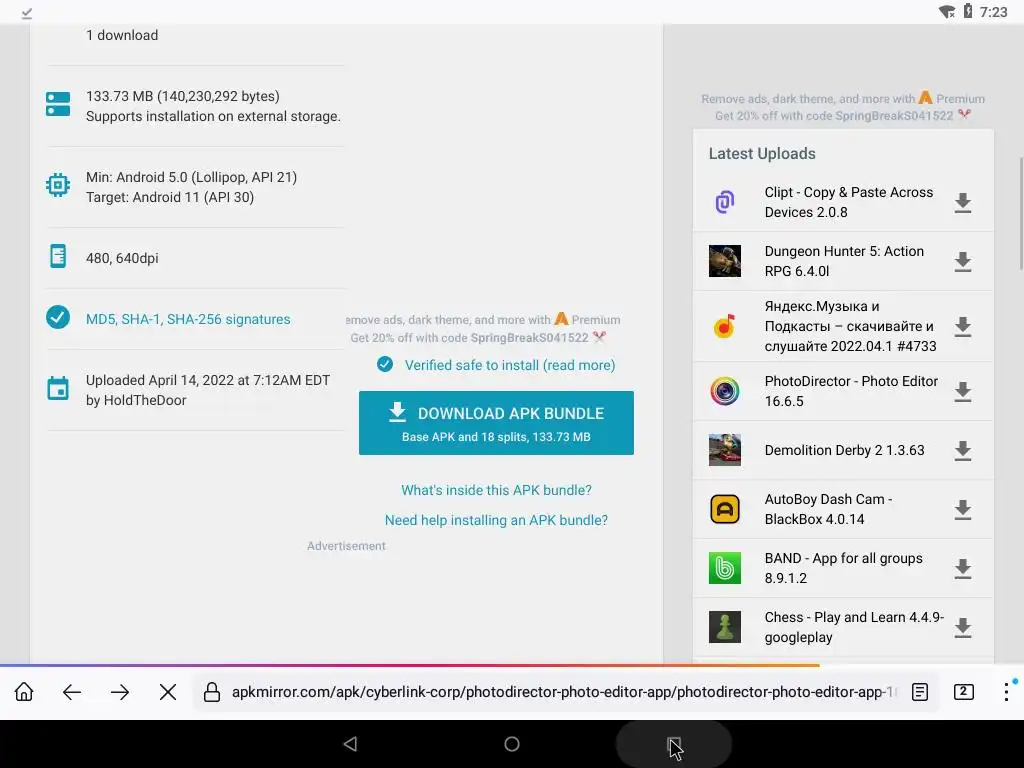
Task: Download PhotoDirector - Photo Editor 16.6.5
Action: coord(963,392)
